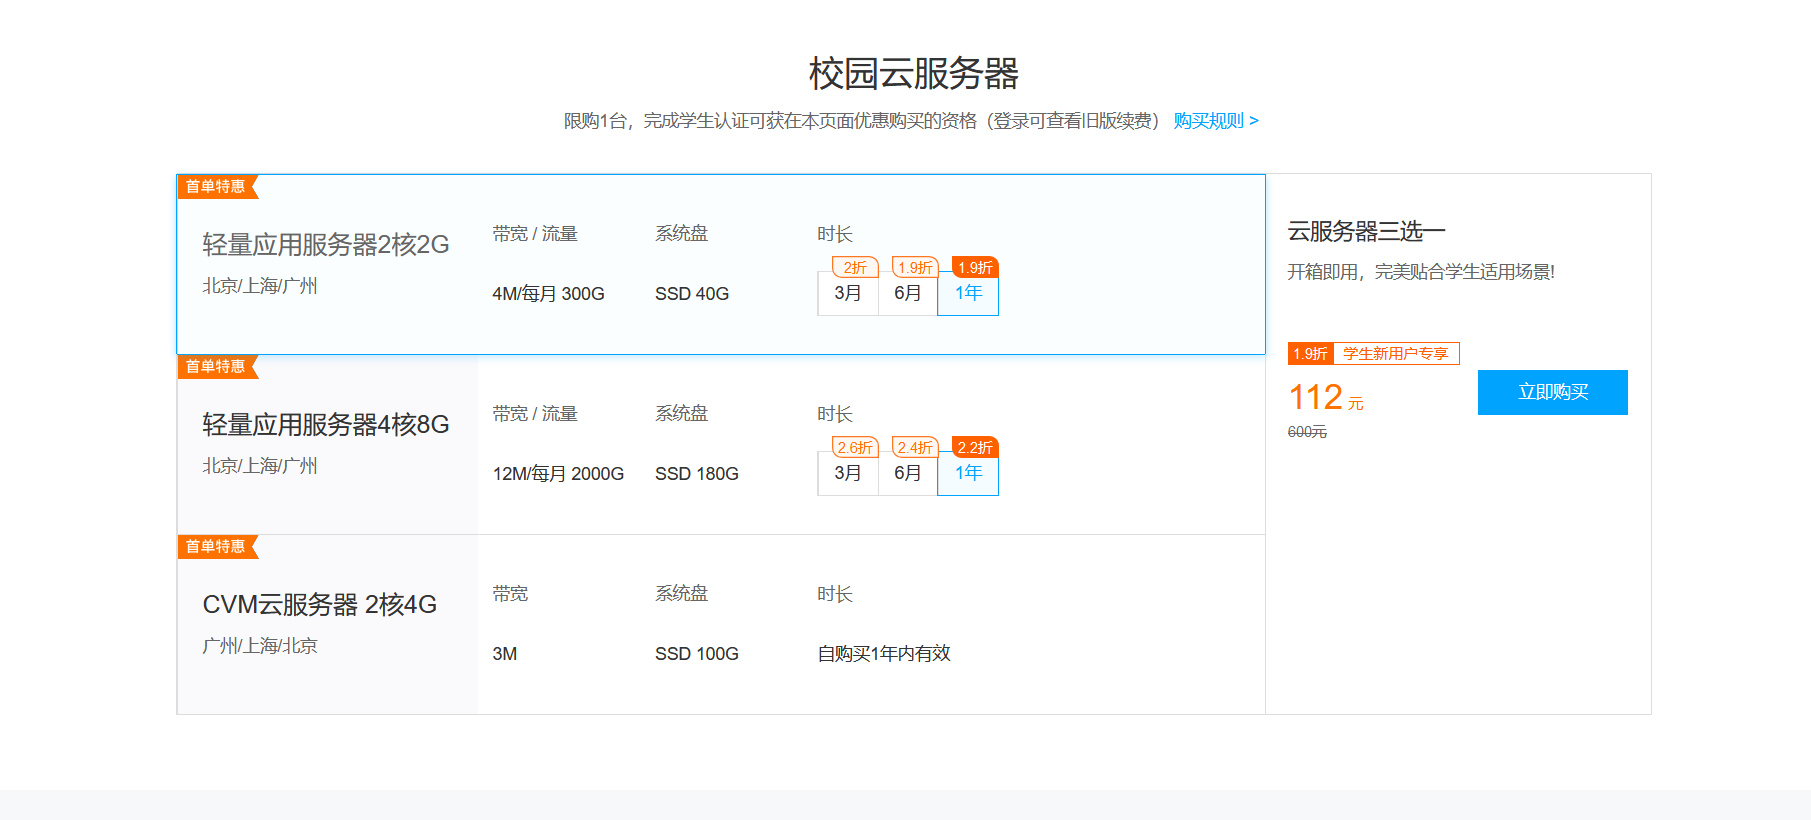1811x820 pixels.
Task: Click the 首单特惠 badge on the CVM plan
Action: point(216,547)
